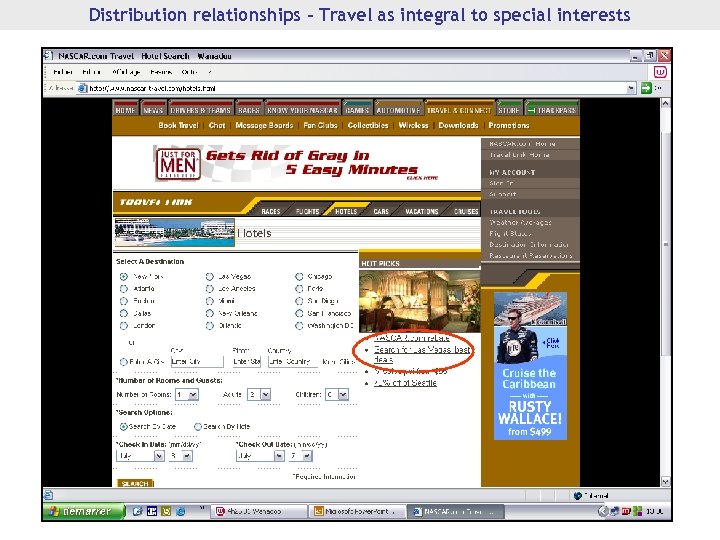The height and width of the screenshot is (540, 720).
Task: Click the Just For Men logo
Action: 179,163
